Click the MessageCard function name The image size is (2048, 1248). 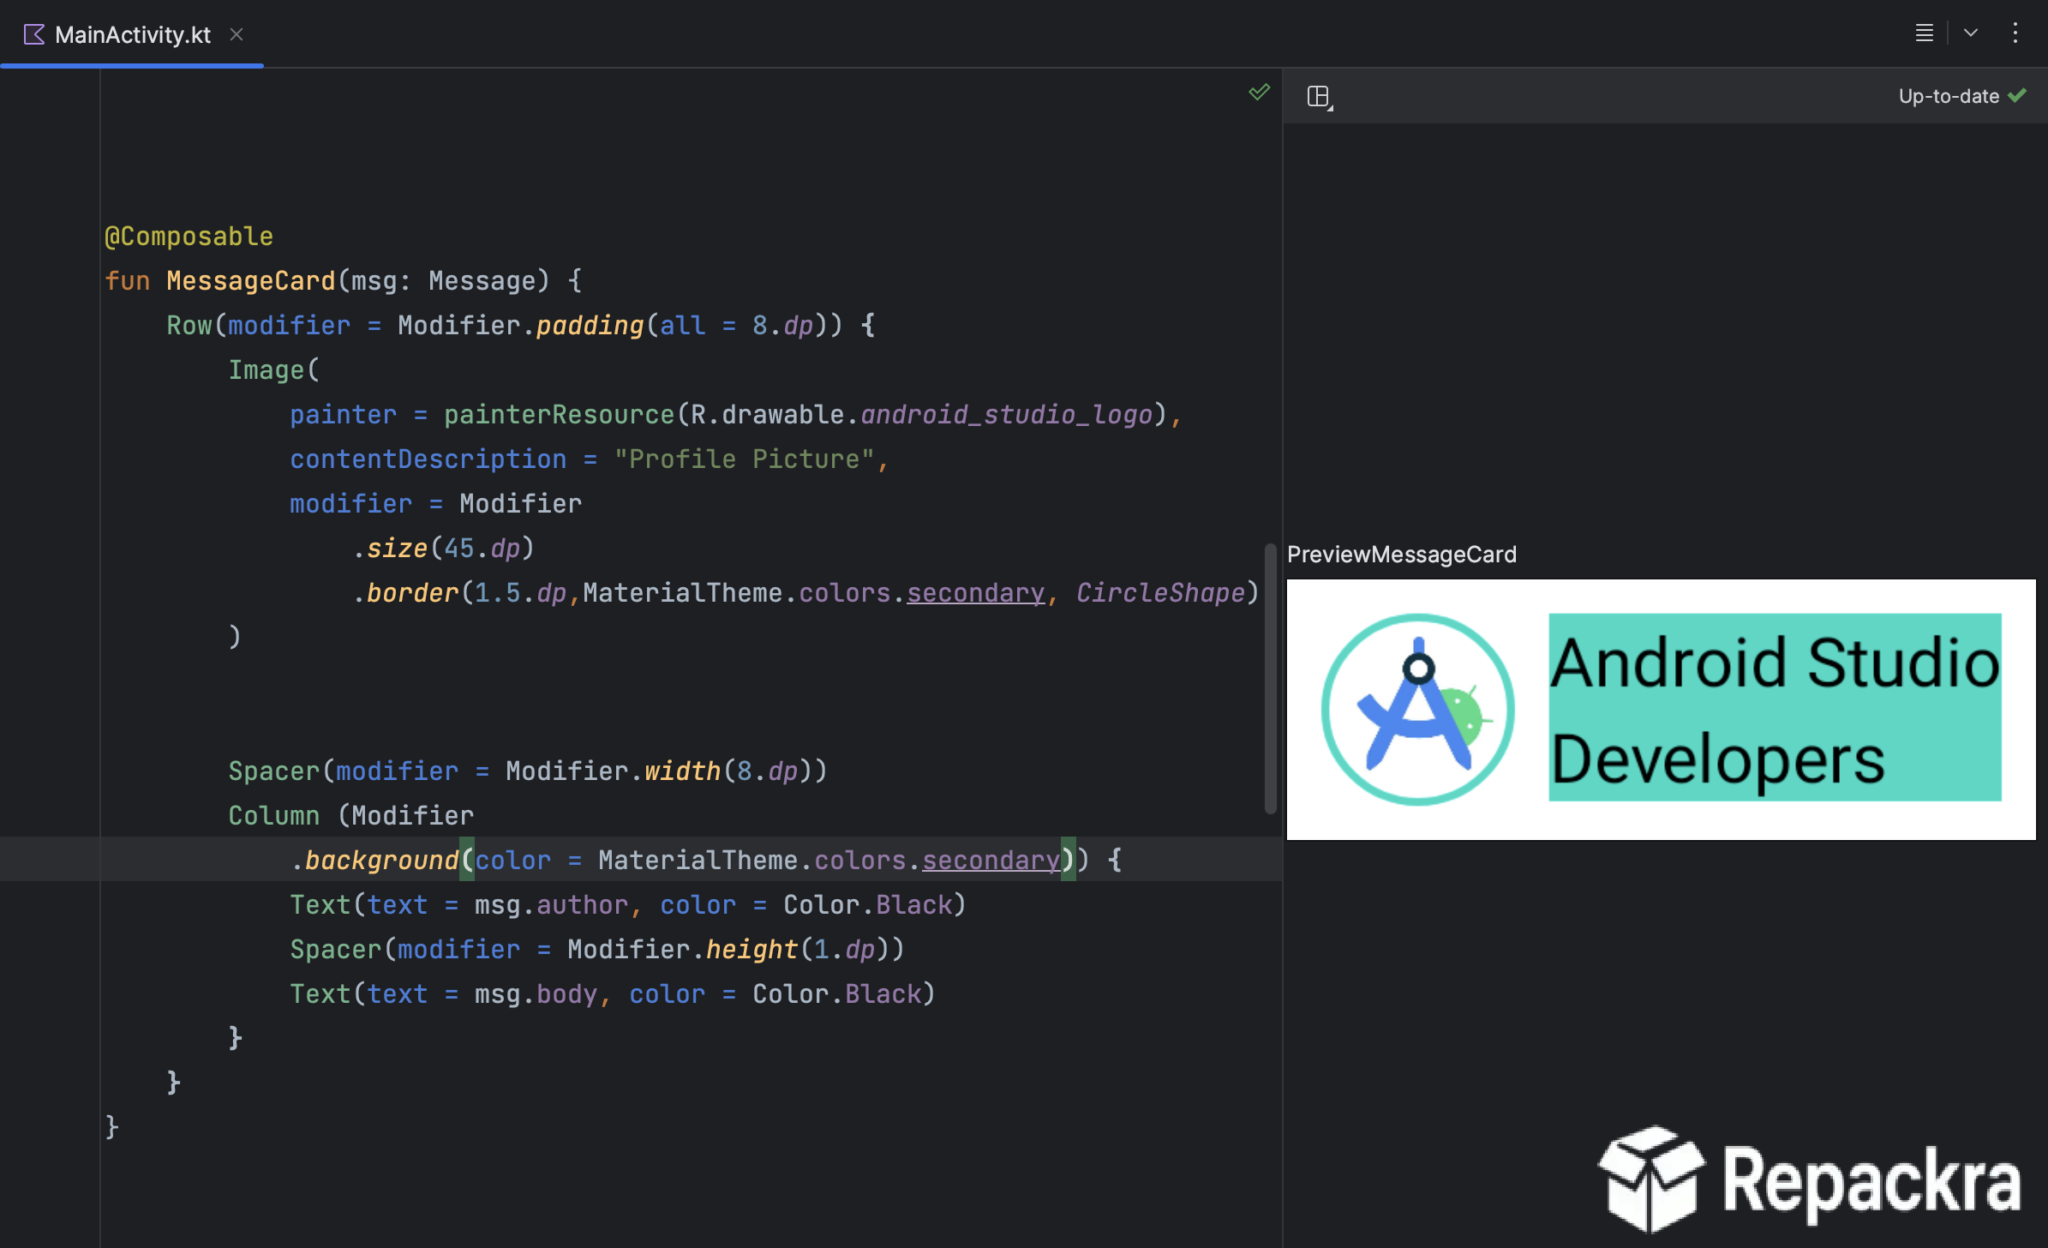(251, 281)
